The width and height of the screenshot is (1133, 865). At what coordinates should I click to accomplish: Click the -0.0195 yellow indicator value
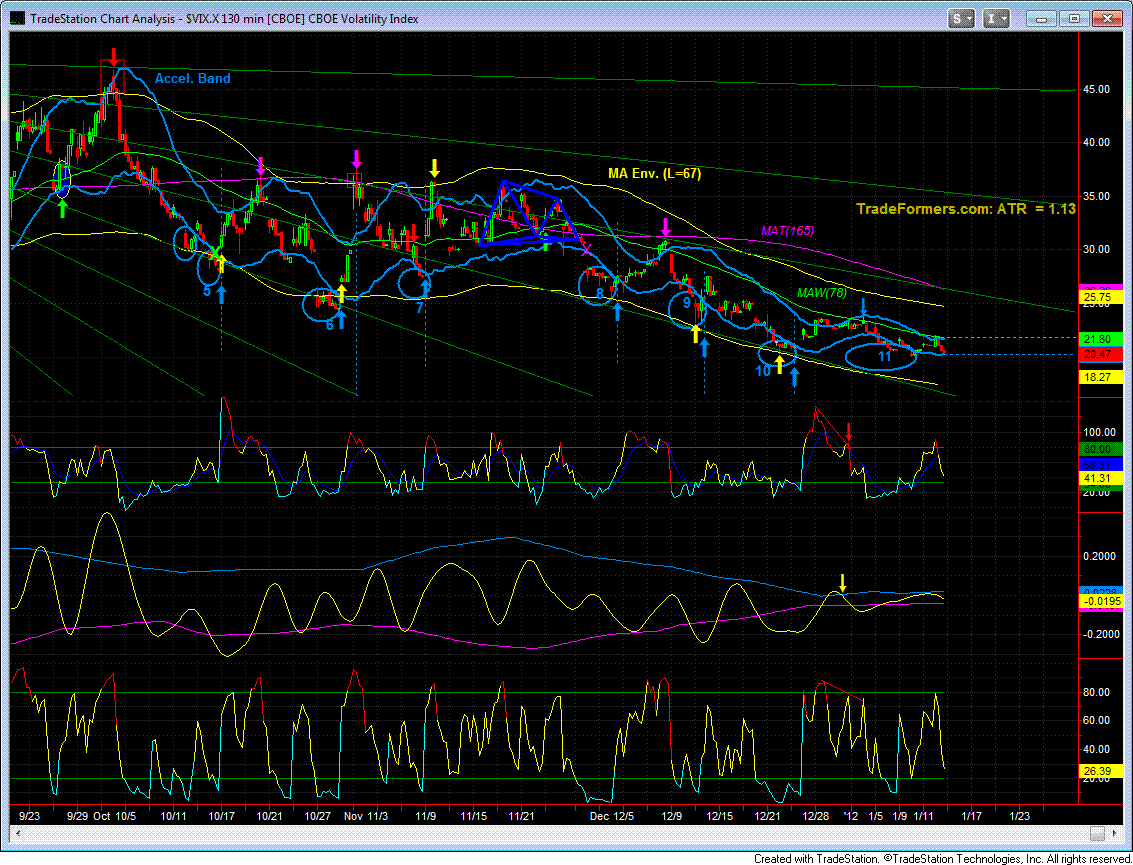[1100, 602]
